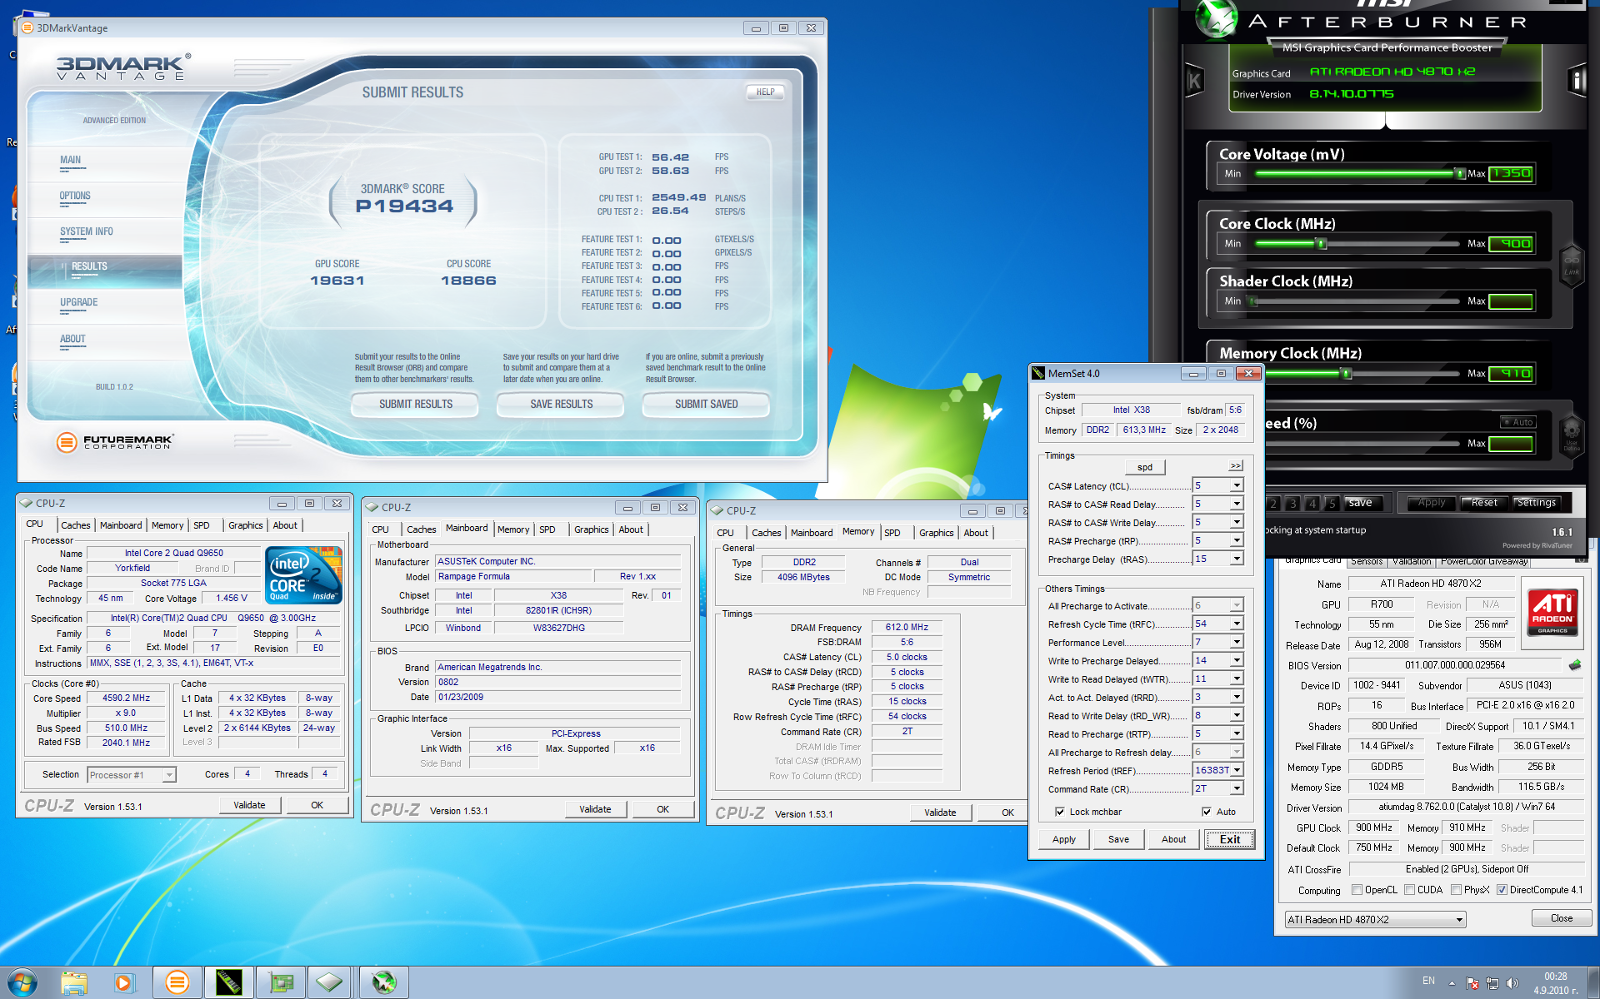The width and height of the screenshot is (1600, 999).
Task: Enable PhysX checkbox in GPU-Z
Action: pyautogui.click(x=1457, y=890)
